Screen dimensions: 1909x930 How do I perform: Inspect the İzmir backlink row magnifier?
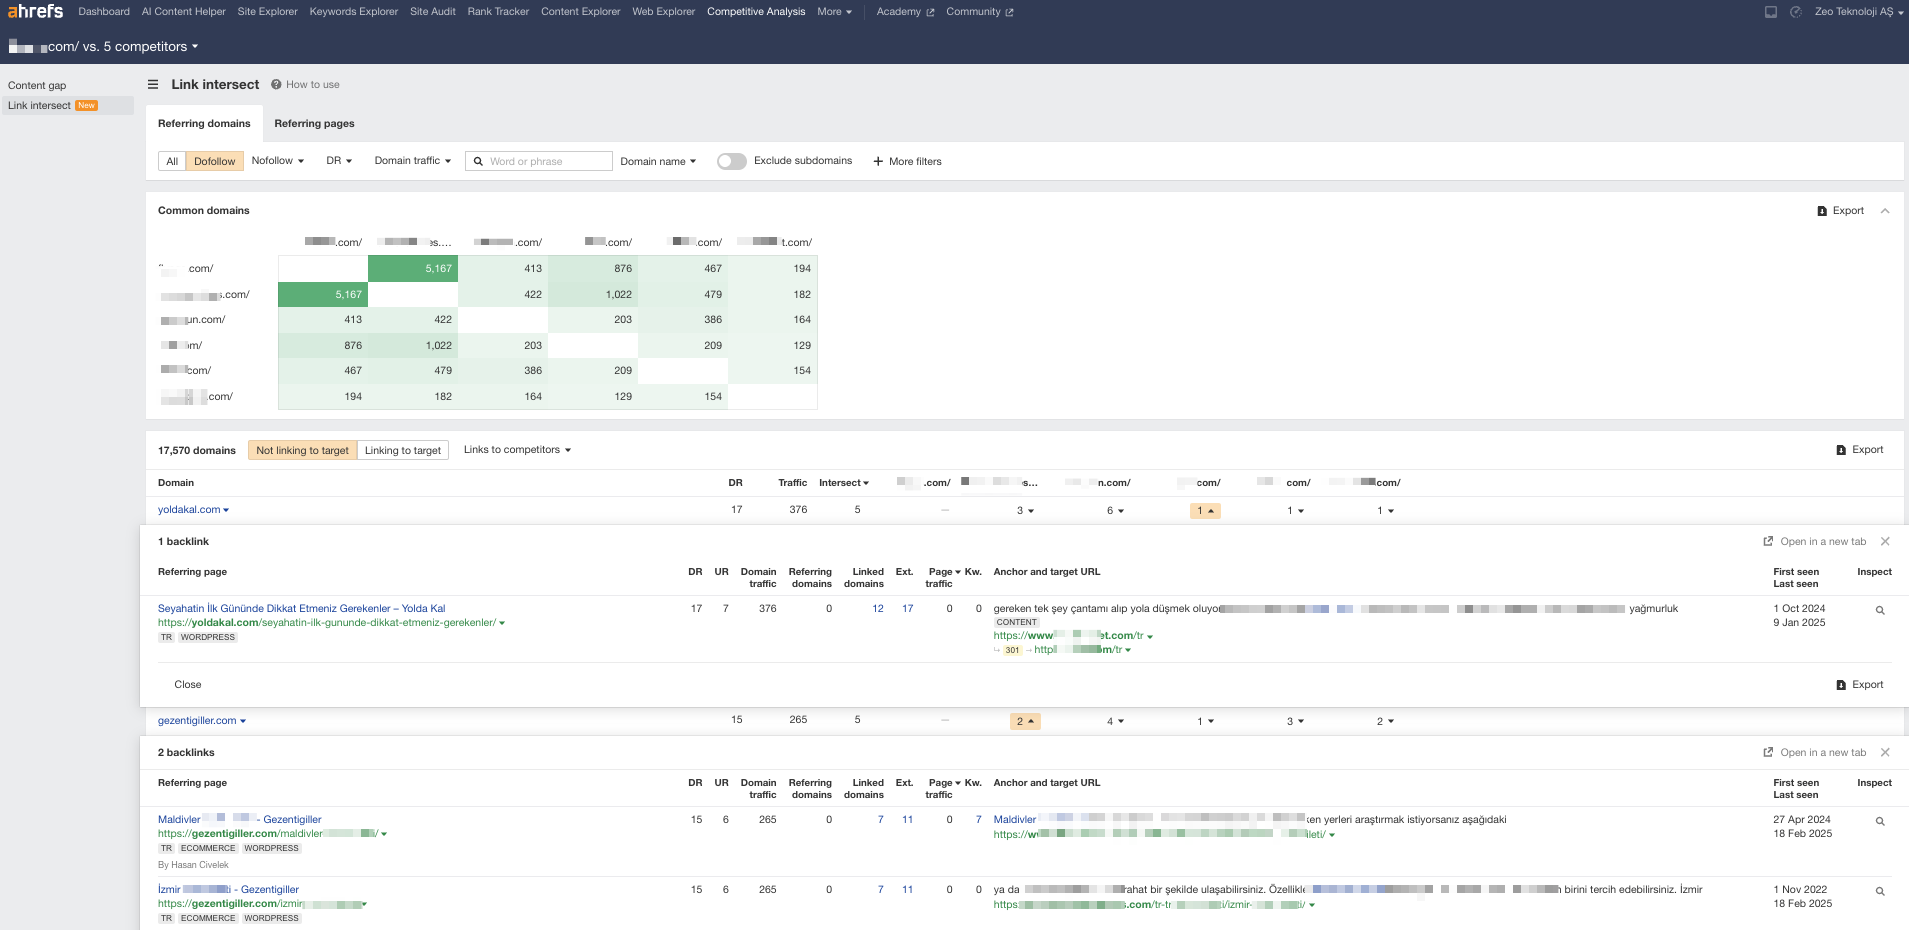coord(1880,891)
